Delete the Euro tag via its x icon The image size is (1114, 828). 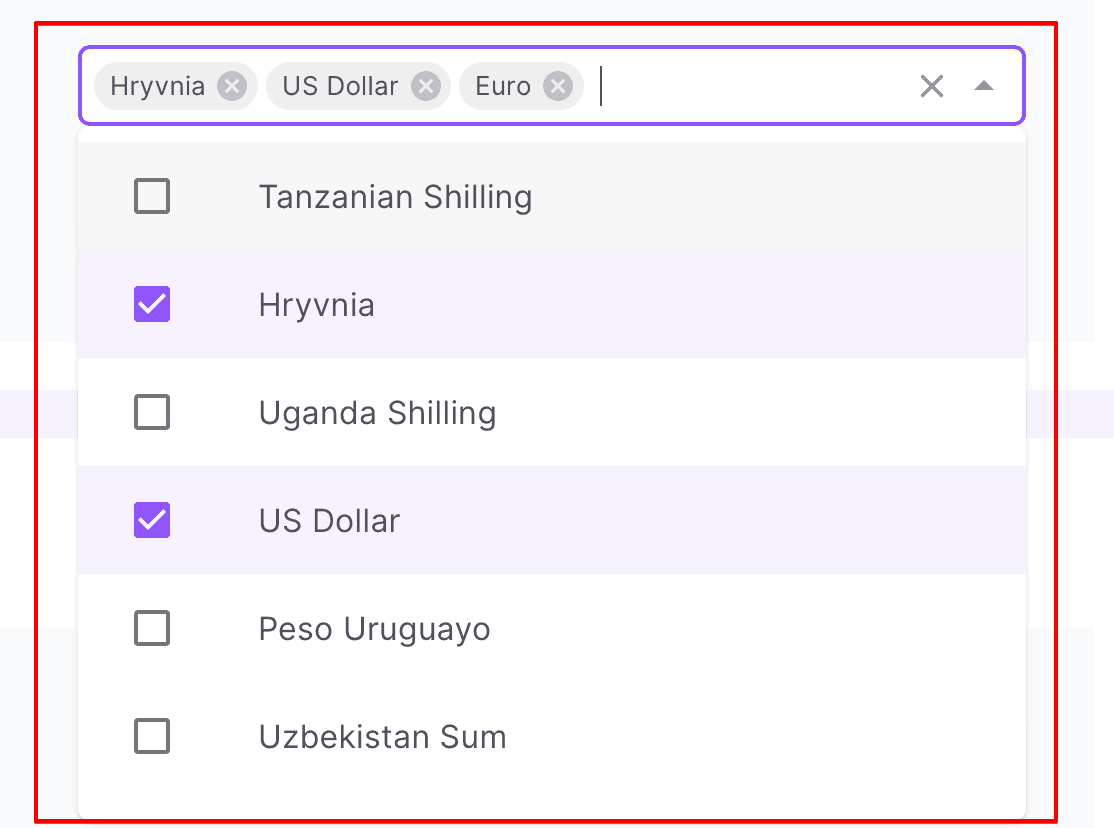coord(557,86)
